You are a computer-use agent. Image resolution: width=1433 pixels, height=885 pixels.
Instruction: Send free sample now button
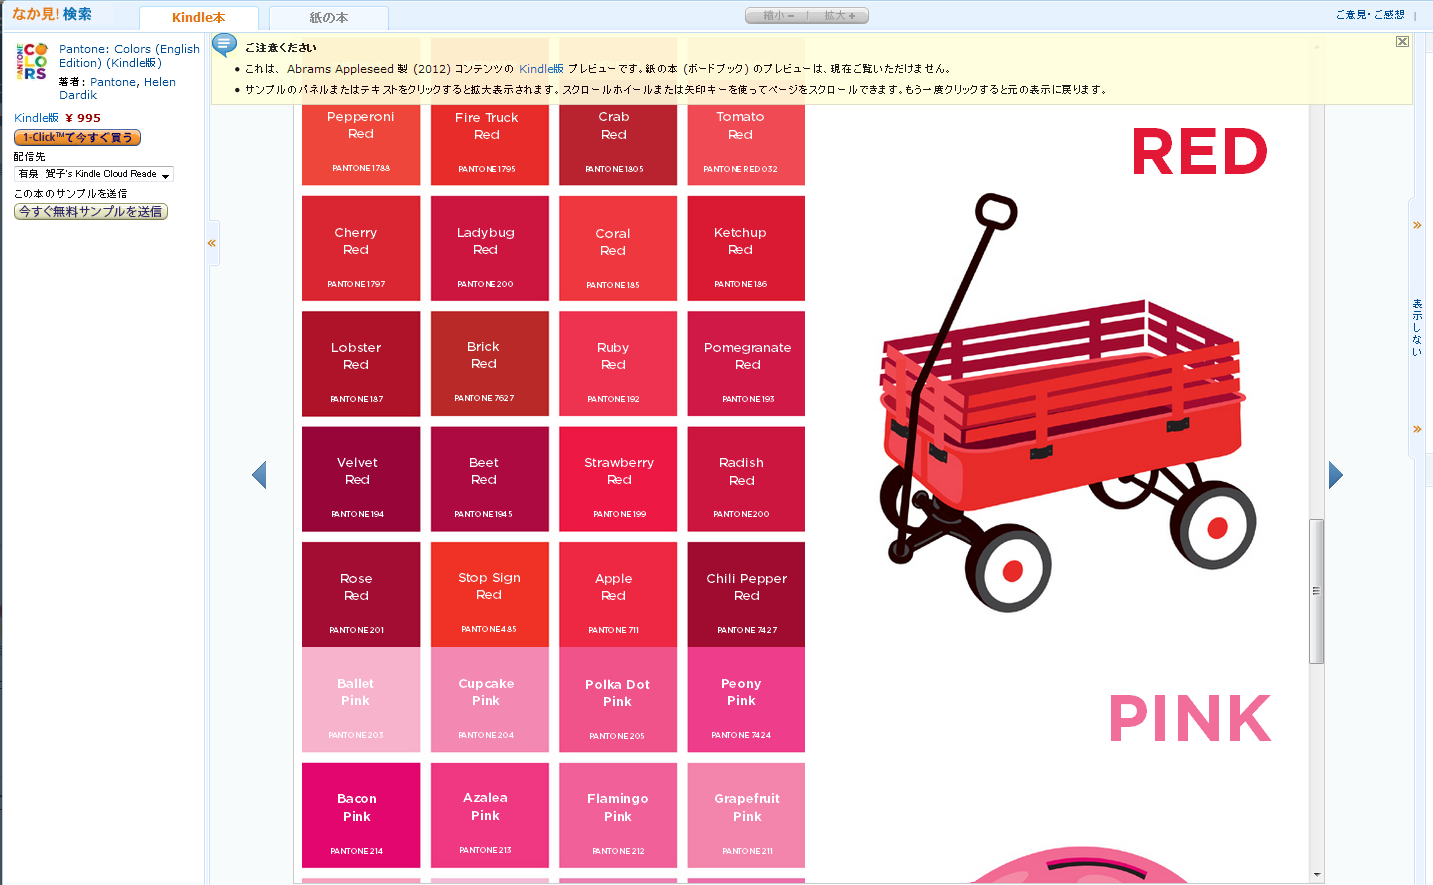pos(91,212)
